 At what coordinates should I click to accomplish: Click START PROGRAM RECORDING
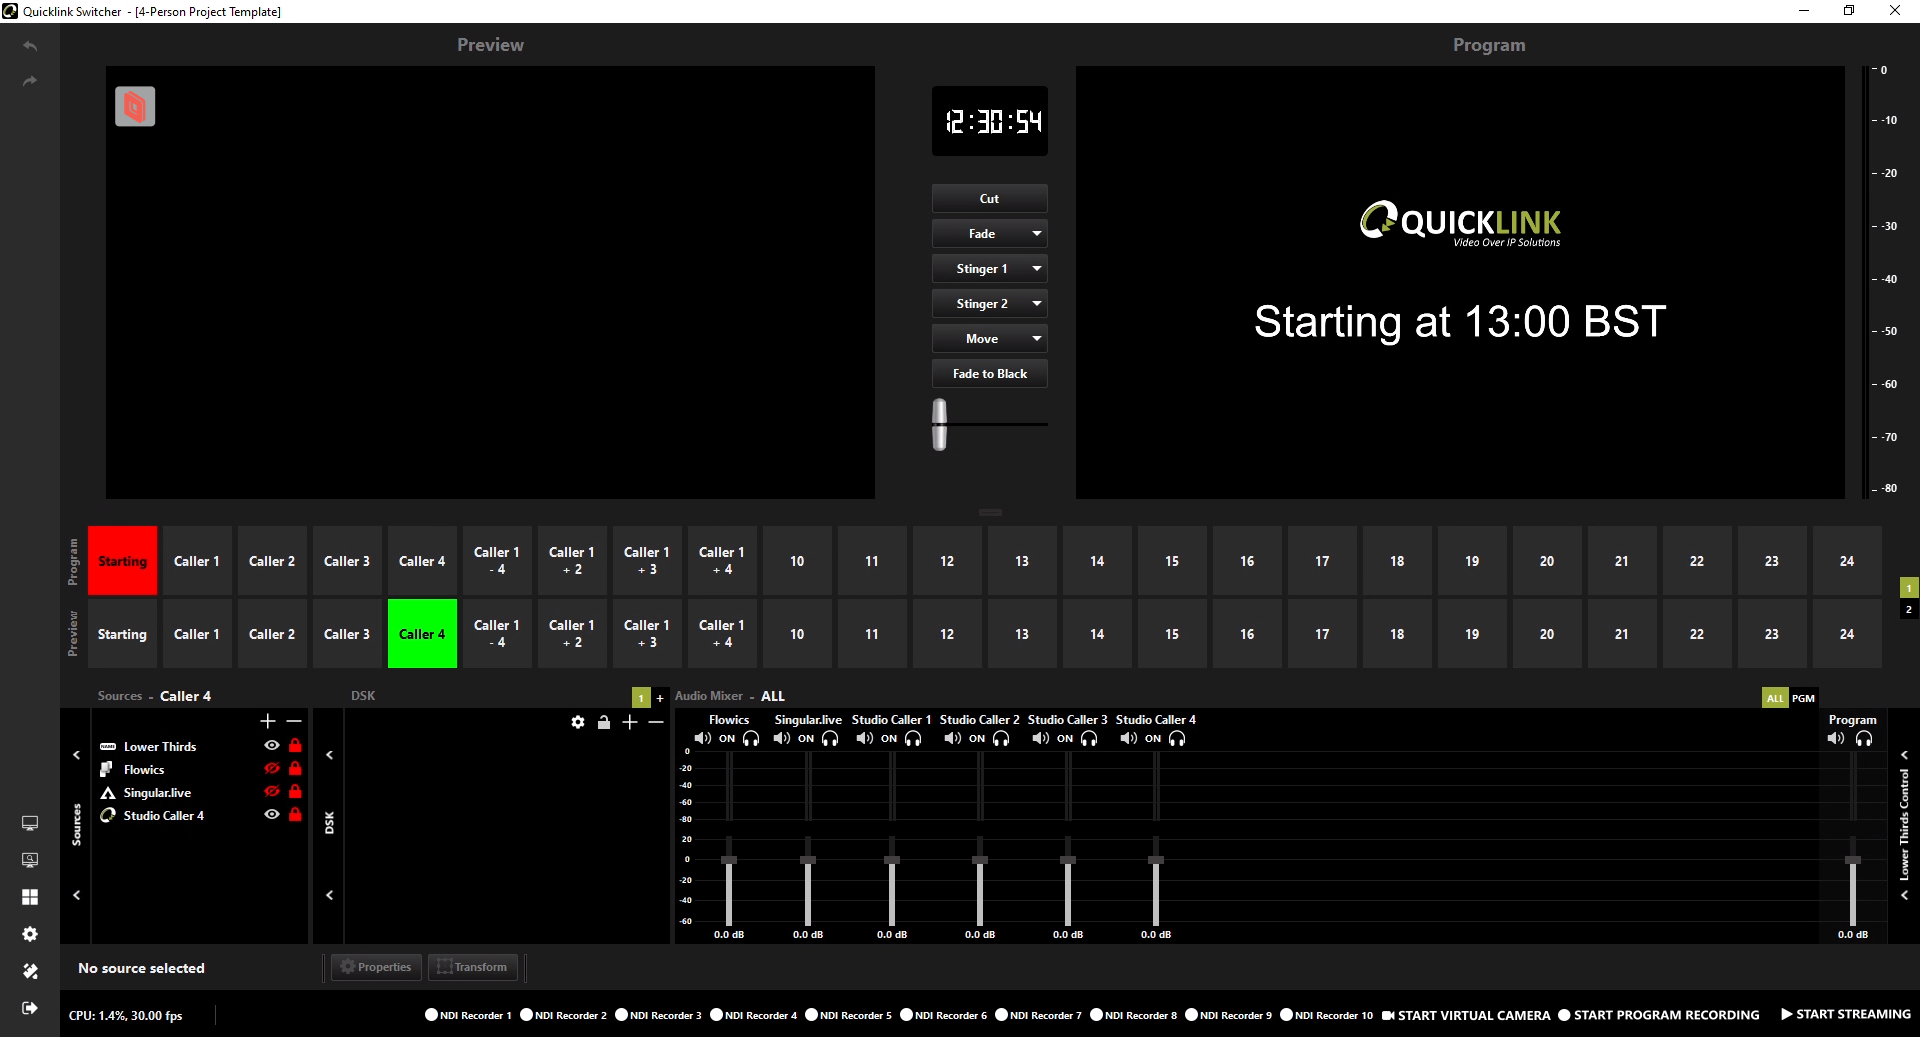[1659, 1015]
